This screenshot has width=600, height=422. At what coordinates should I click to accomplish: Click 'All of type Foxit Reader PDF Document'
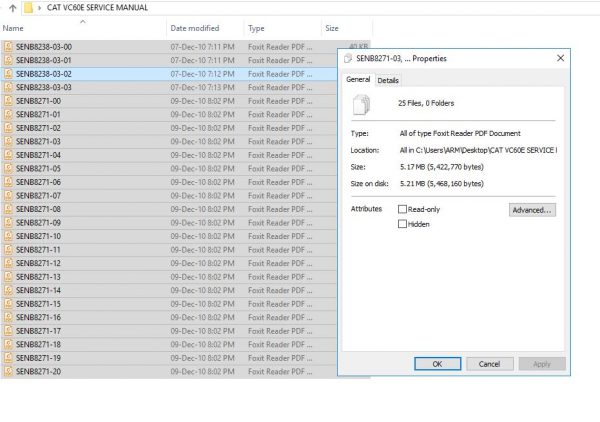point(460,134)
